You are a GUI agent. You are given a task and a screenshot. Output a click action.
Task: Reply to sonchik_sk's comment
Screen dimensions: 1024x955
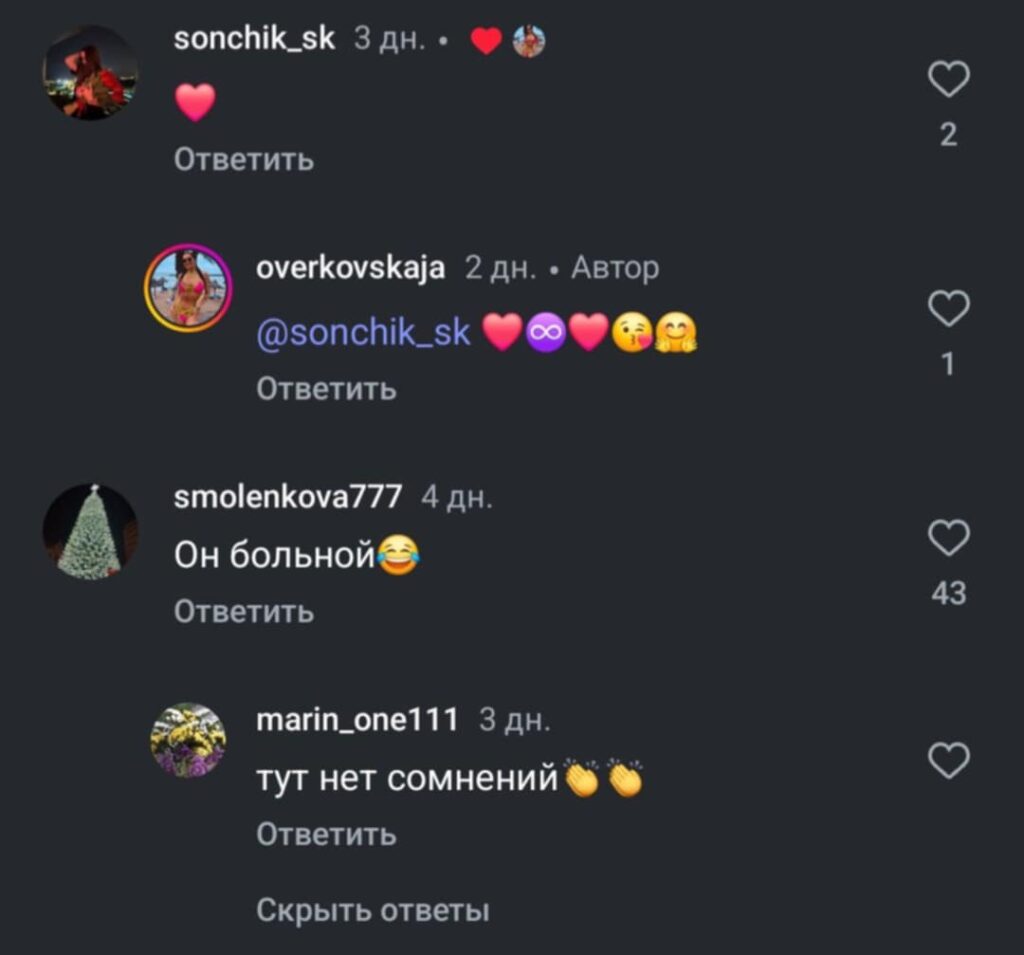coord(244,159)
